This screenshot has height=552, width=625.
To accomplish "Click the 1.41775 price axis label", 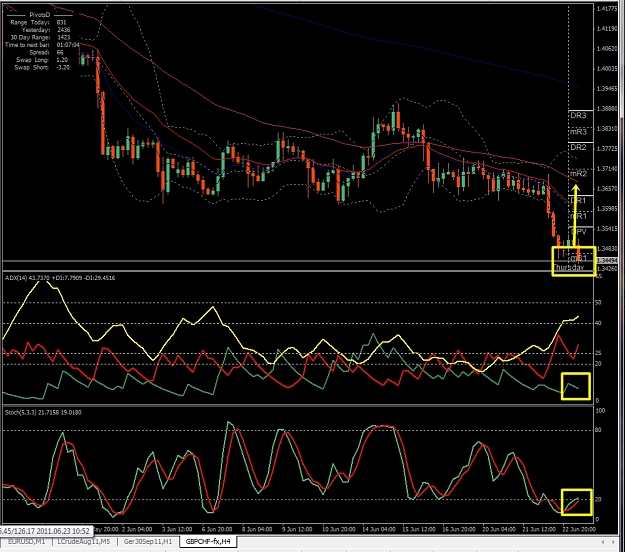I will point(607,9).
